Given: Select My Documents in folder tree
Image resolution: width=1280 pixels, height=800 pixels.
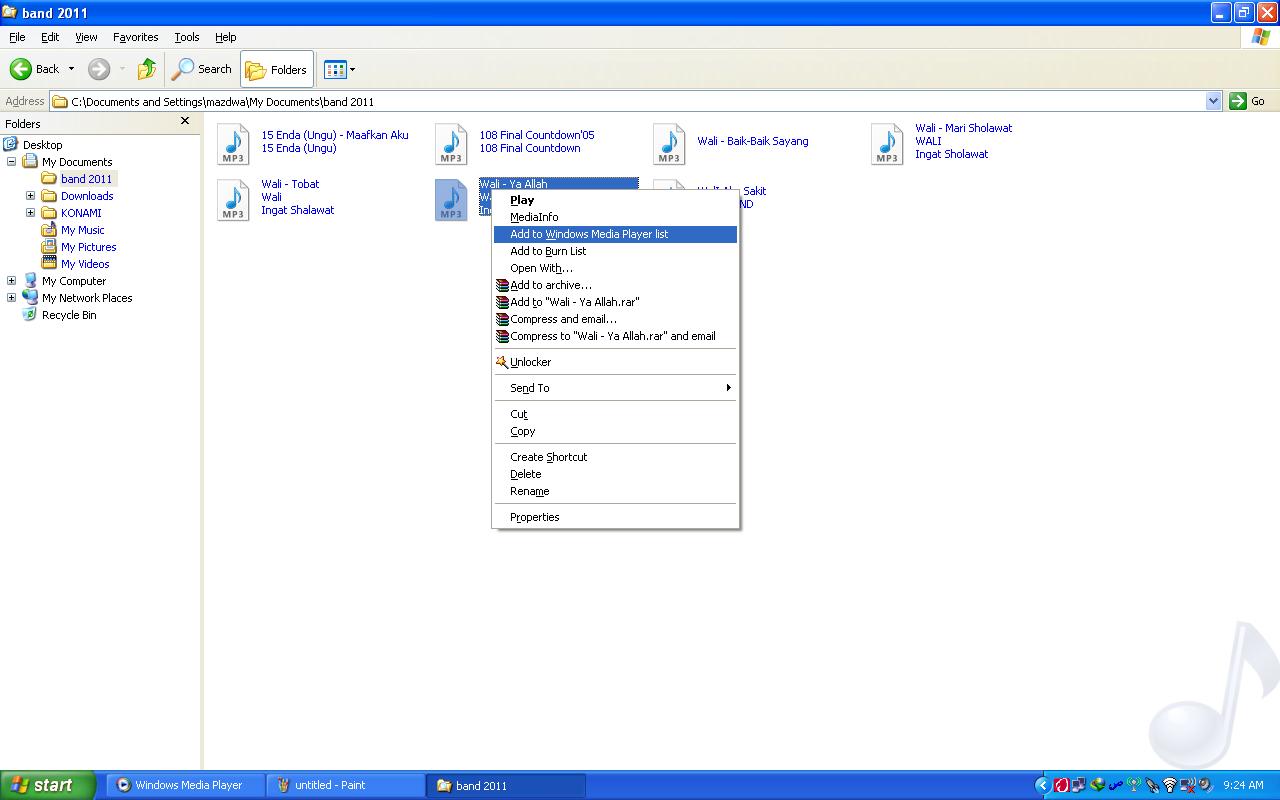Looking at the screenshot, I should [x=77, y=162].
